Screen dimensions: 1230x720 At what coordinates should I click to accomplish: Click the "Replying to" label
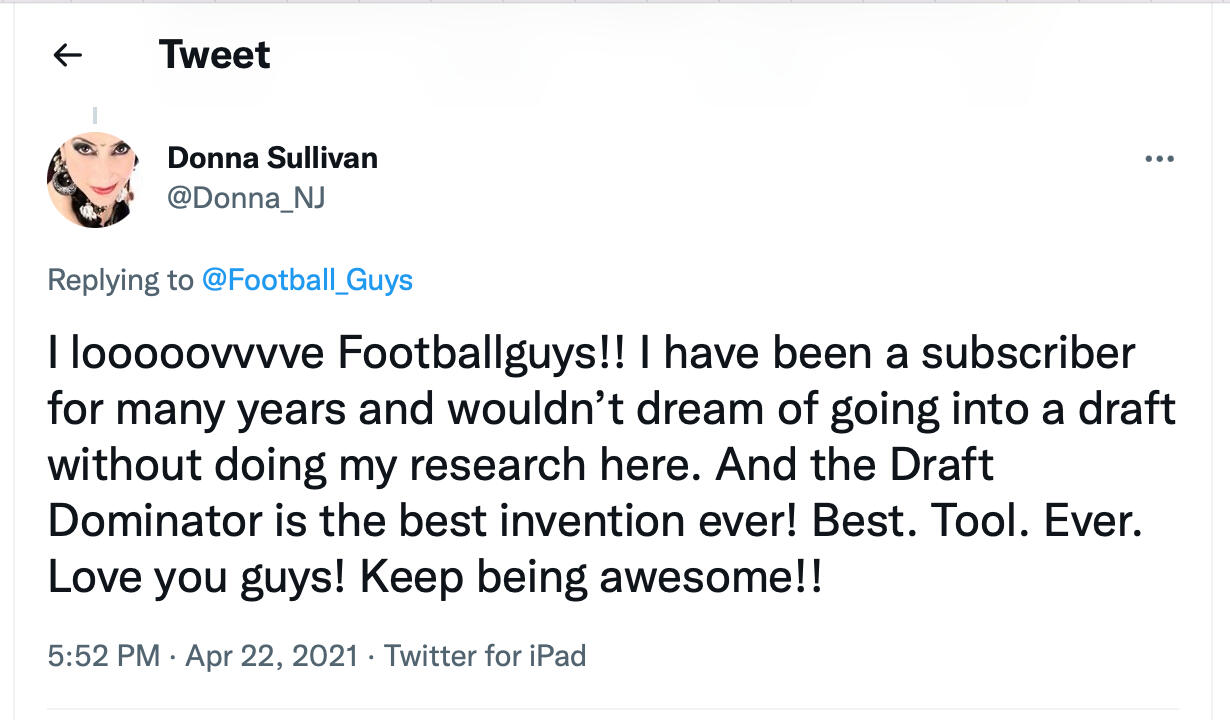[120, 279]
